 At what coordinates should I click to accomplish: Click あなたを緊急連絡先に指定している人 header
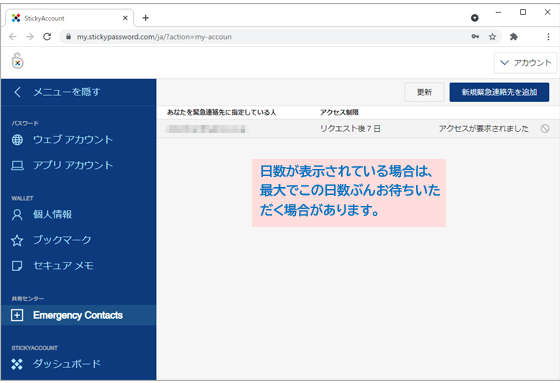221,112
